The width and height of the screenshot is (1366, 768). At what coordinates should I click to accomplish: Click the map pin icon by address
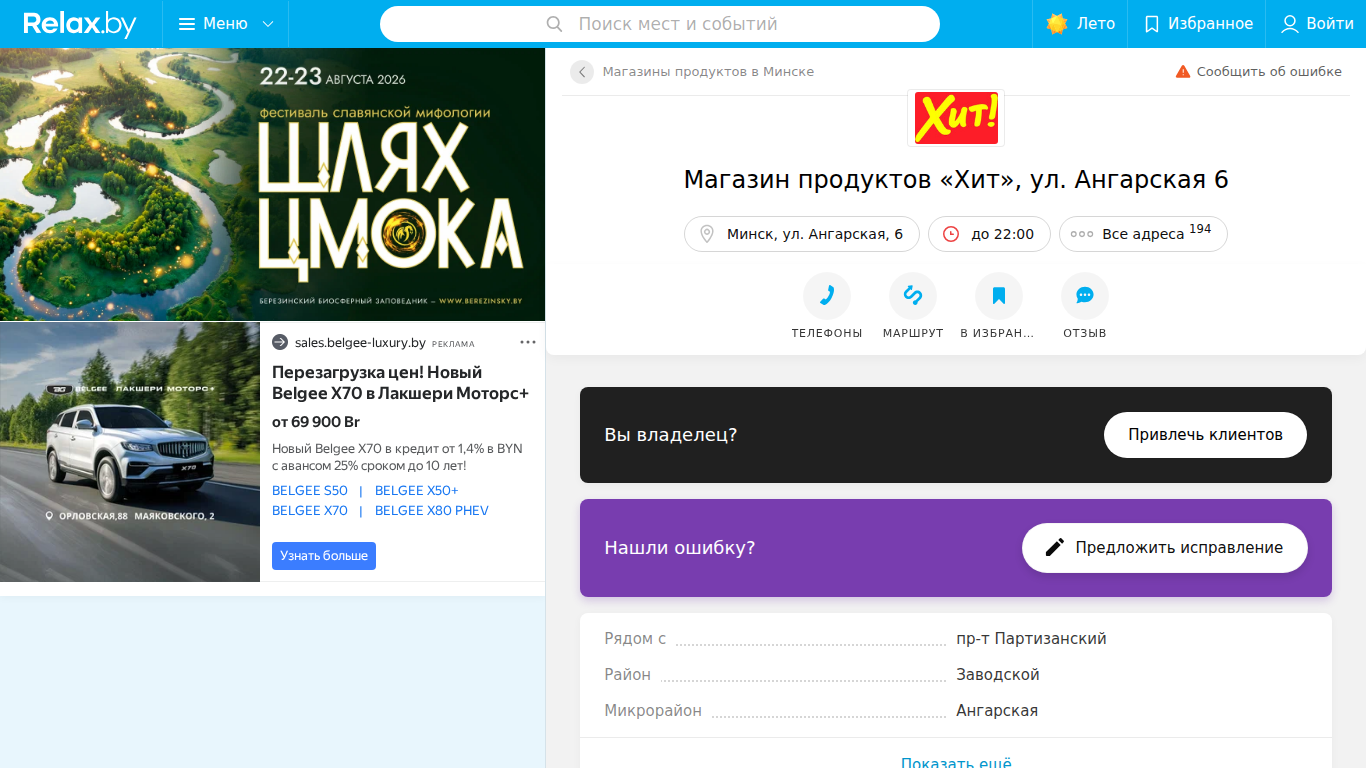click(707, 234)
